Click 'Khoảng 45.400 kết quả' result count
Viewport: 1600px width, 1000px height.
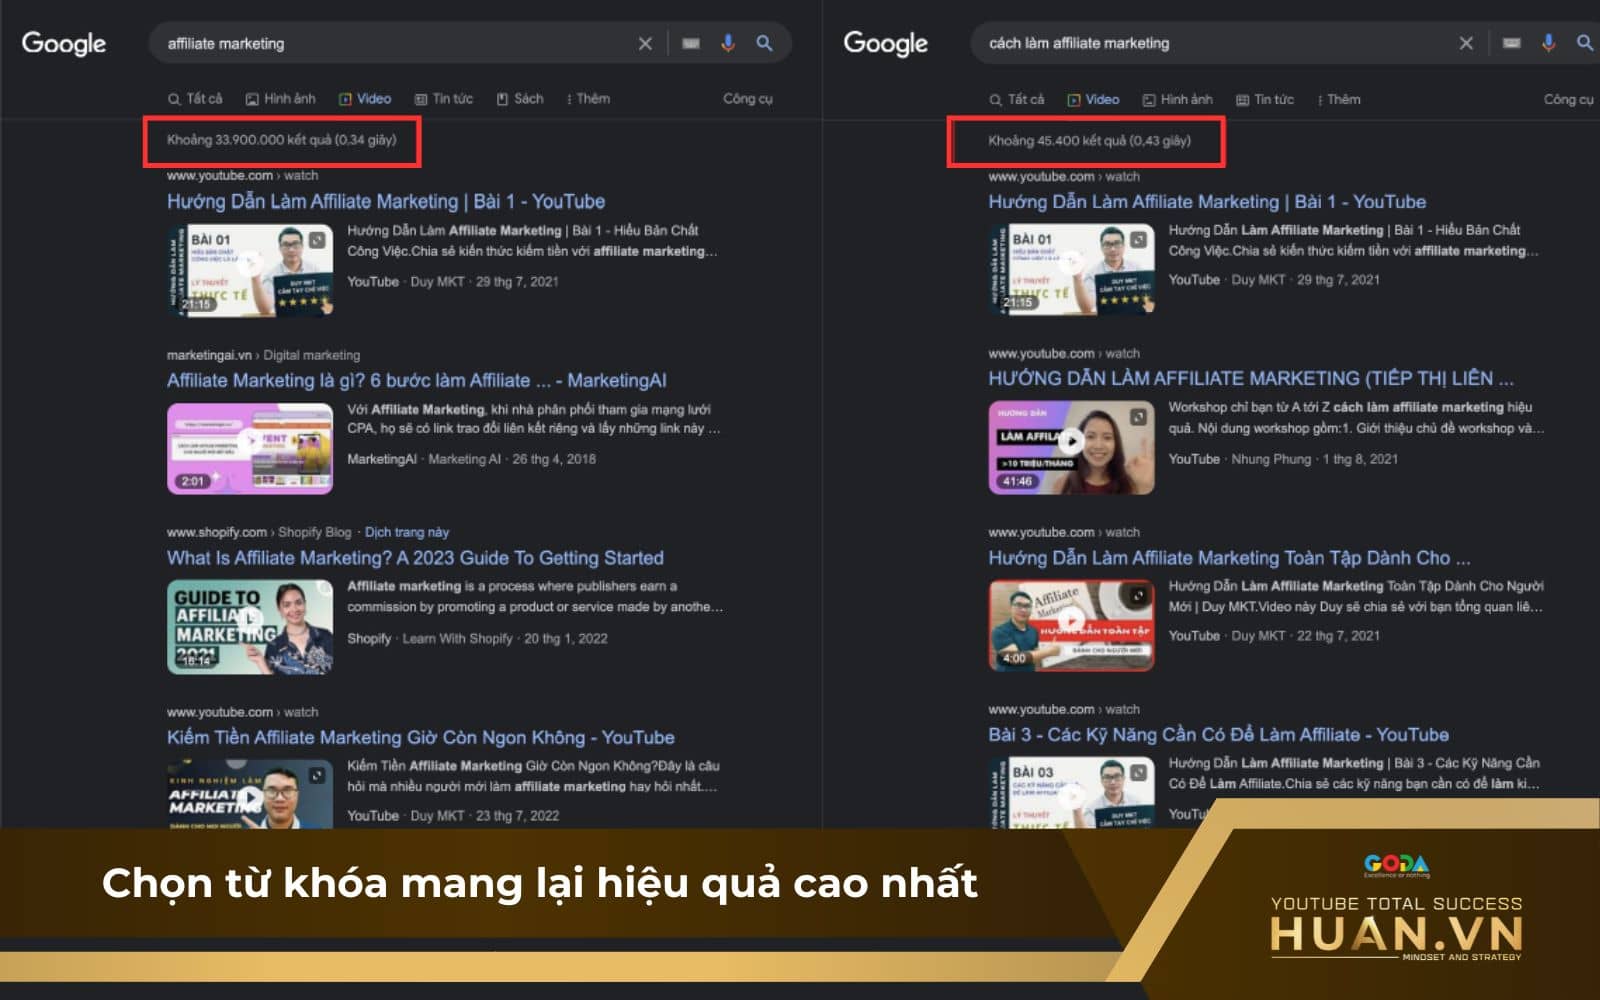click(x=1089, y=141)
